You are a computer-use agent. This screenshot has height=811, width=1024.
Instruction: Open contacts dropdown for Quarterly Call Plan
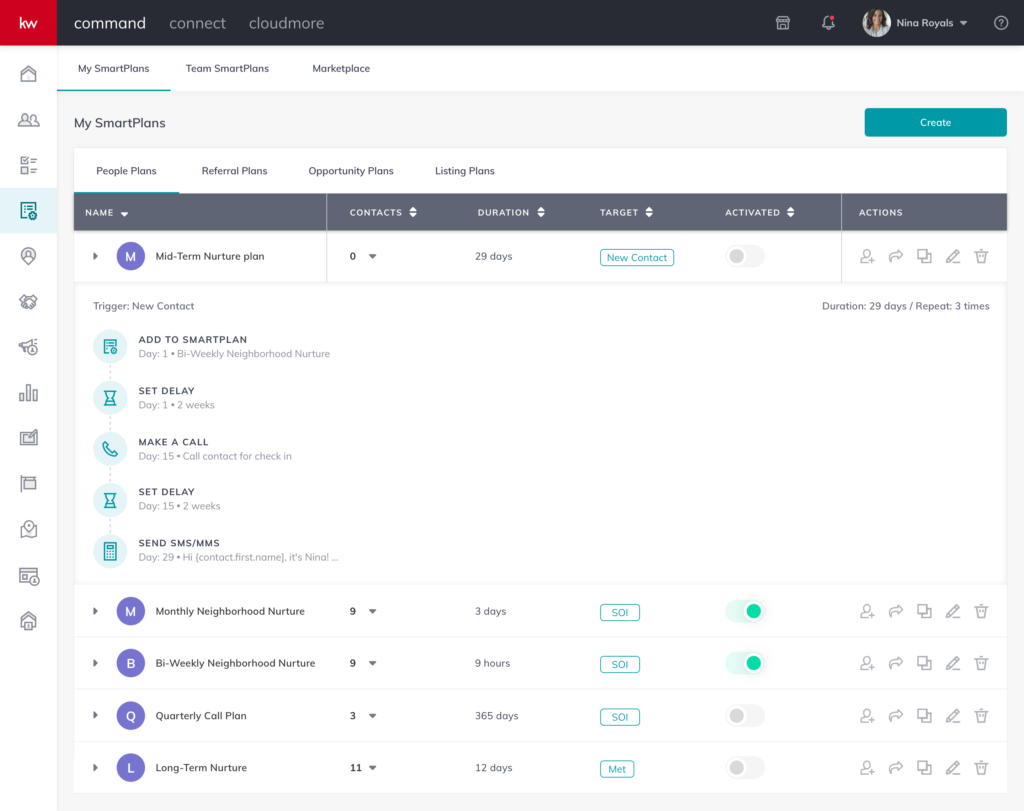point(372,716)
